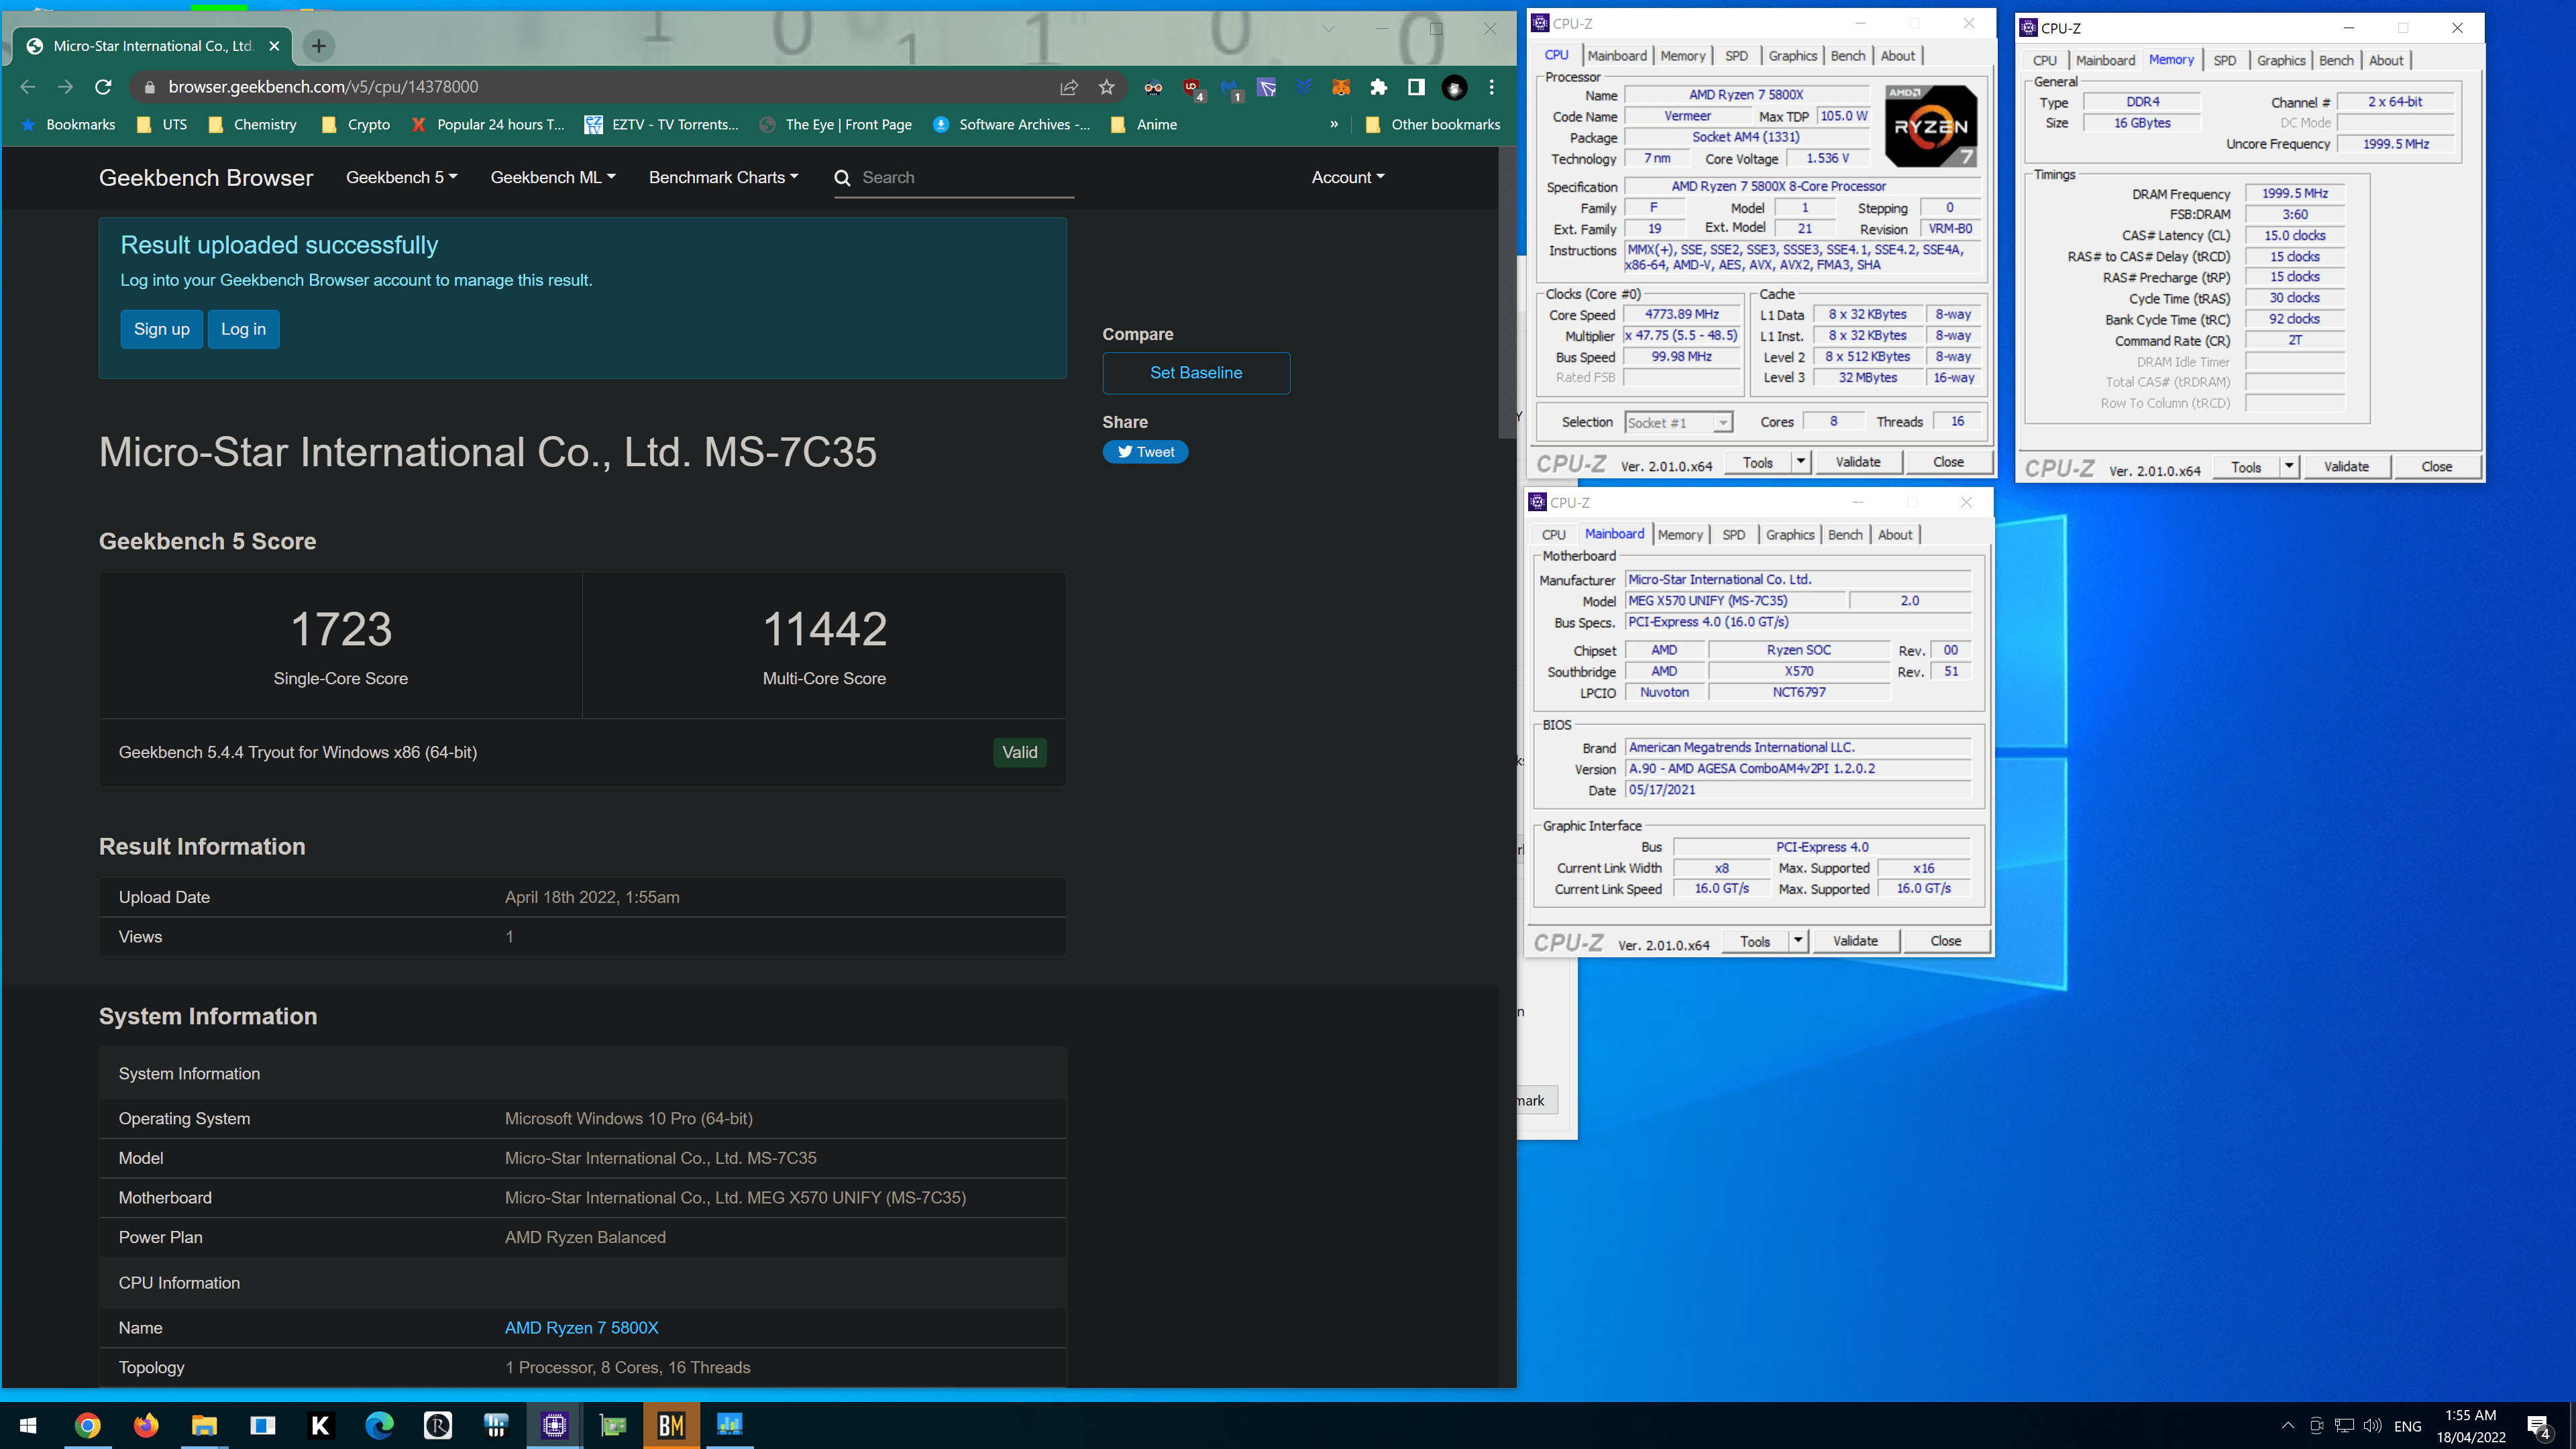This screenshot has height=1449, width=2576.
Task: Show hidden system tray icons
Action: pos(2288,1425)
